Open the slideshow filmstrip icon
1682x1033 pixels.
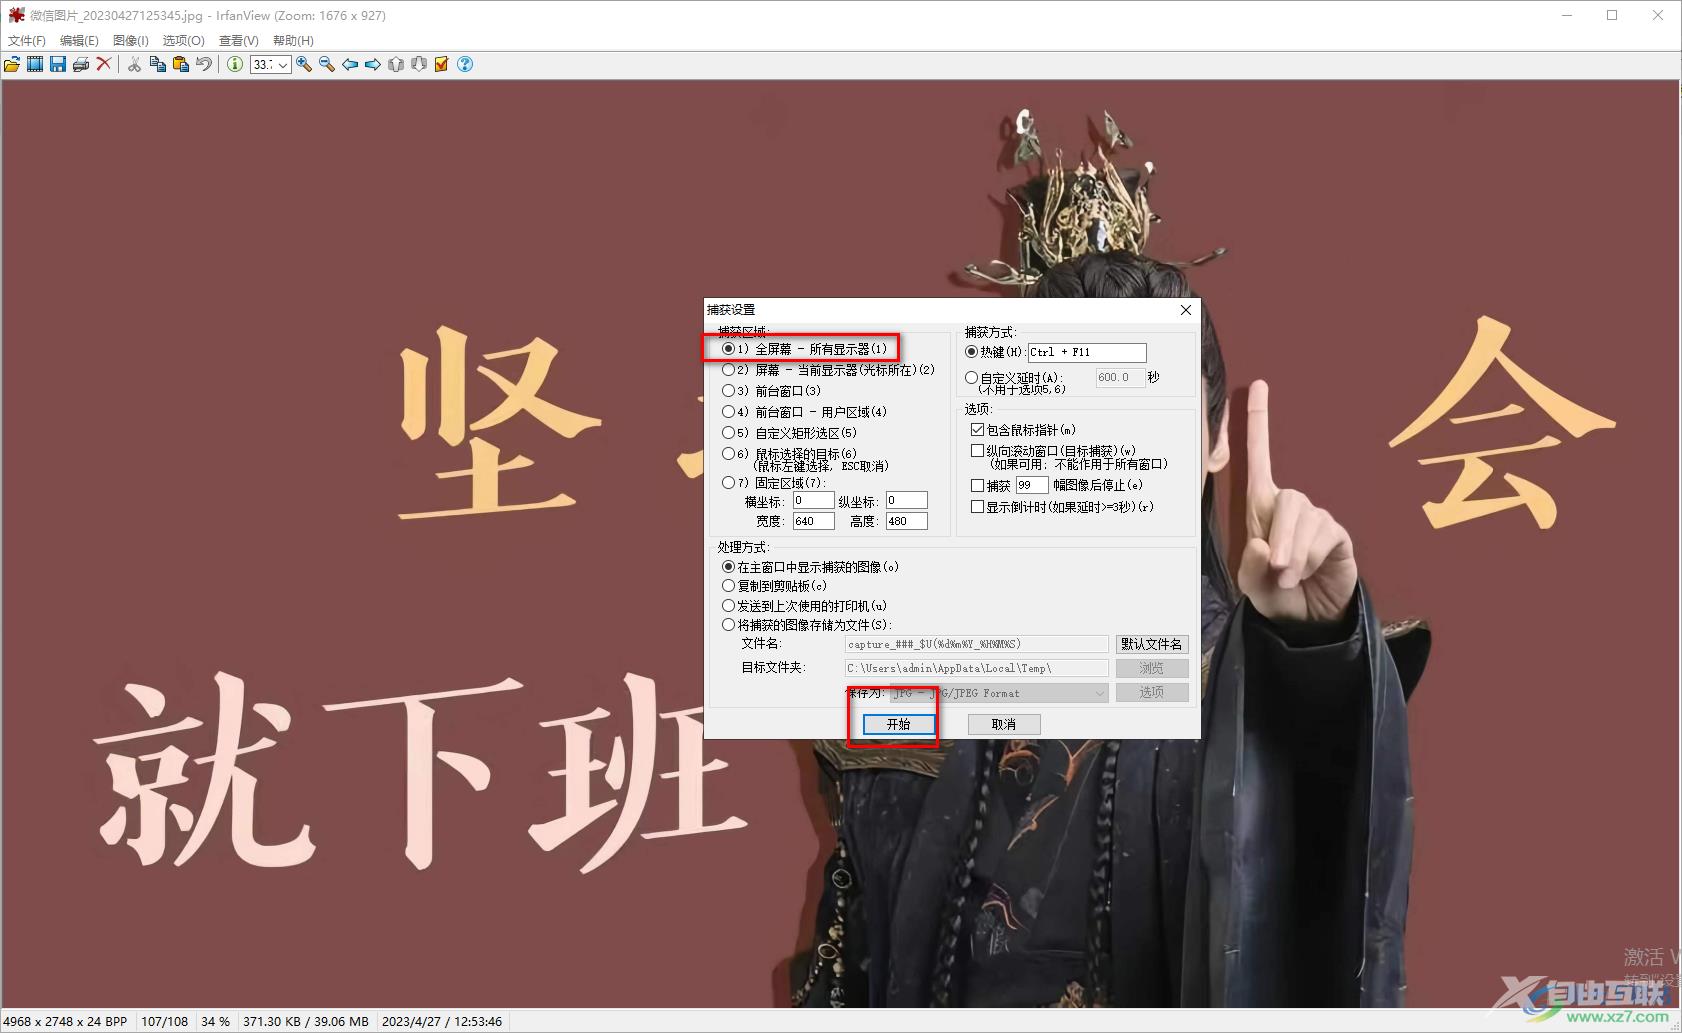click(x=35, y=64)
